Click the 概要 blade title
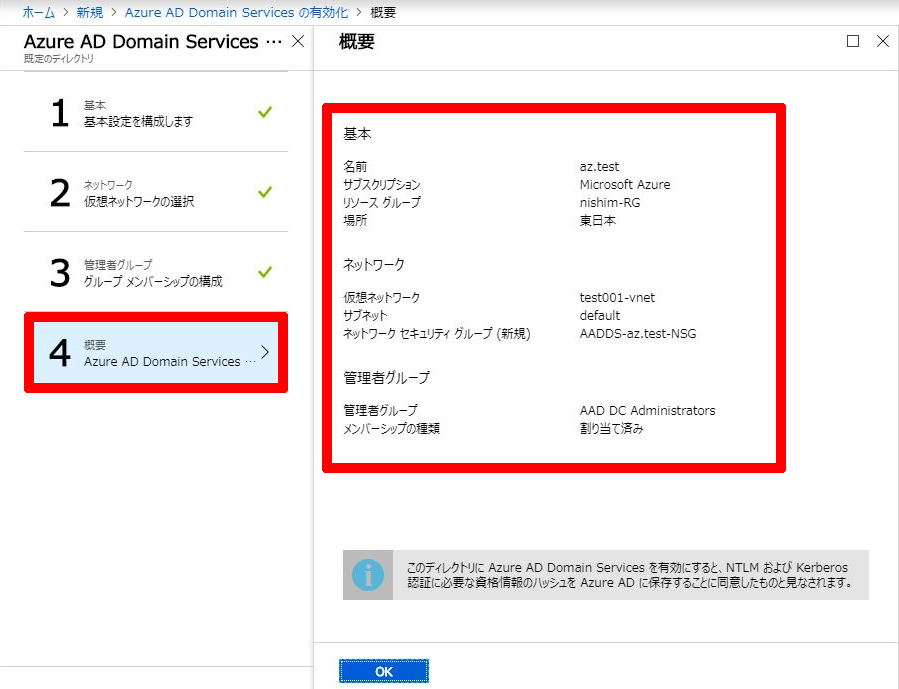The image size is (899, 689). [357, 41]
